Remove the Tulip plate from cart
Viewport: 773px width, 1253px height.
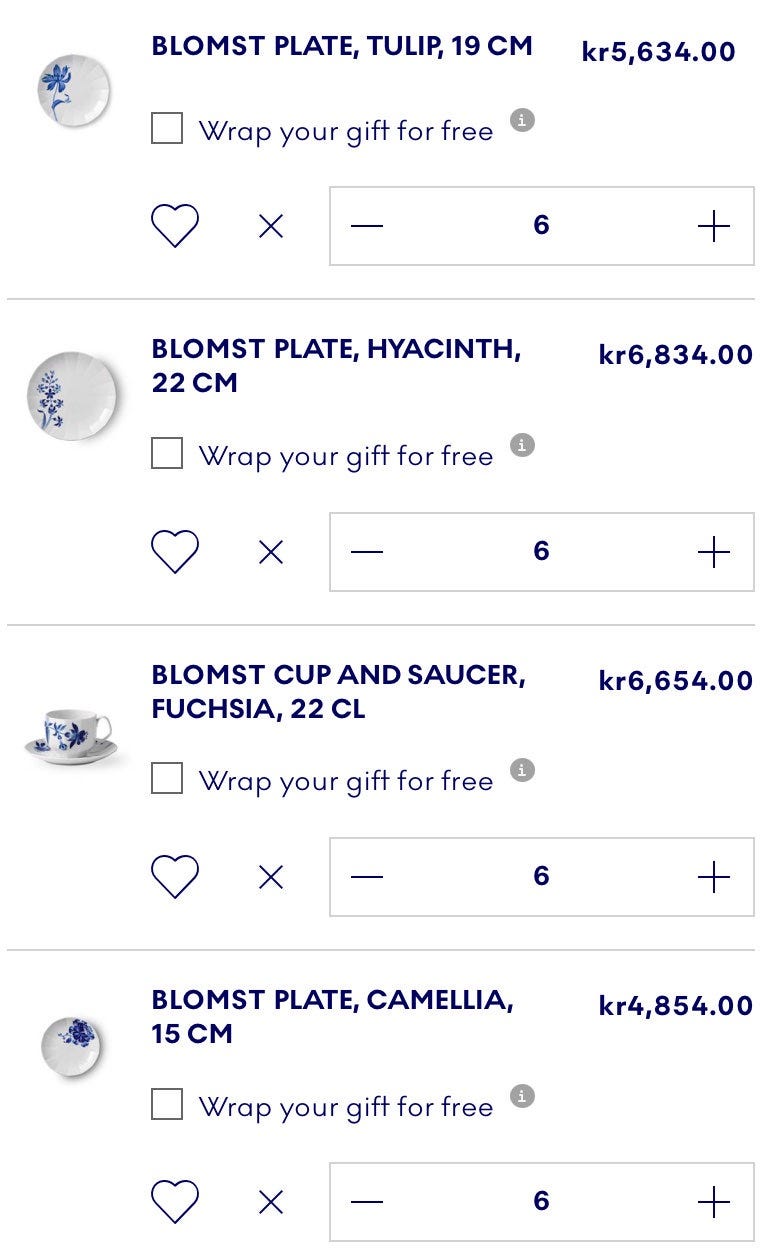pyautogui.click(x=271, y=227)
